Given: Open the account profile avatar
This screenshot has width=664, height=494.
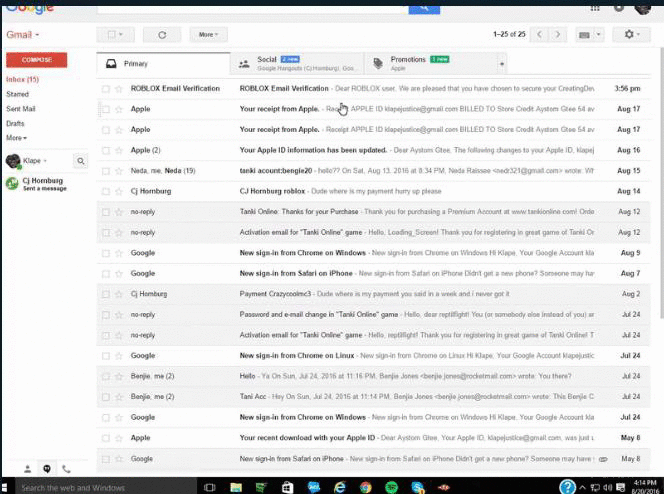Looking at the screenshot, I should point(642,8).
